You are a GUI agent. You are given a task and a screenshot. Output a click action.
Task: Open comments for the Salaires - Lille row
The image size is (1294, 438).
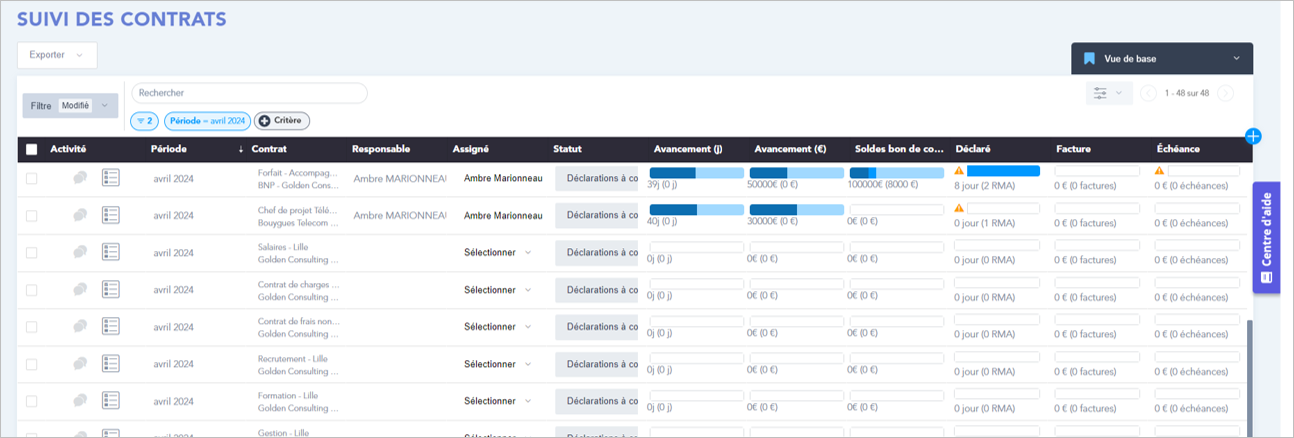click(x=79, y=252)
